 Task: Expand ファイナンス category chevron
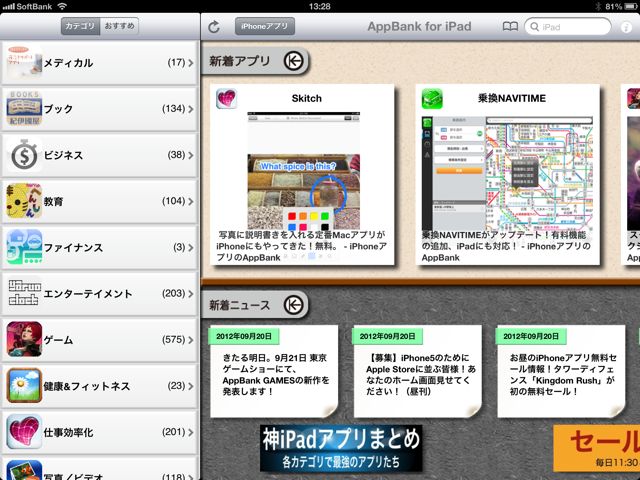[191, 247]
